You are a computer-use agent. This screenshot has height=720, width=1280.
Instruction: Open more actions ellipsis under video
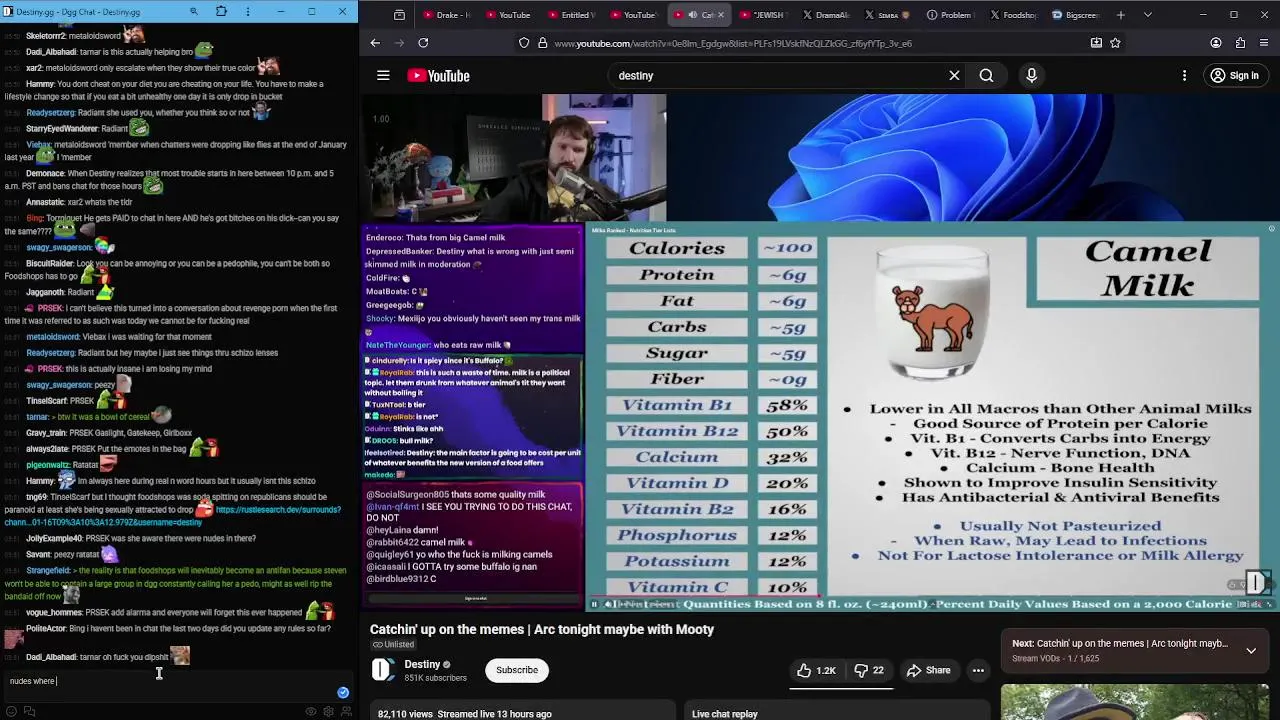tap(978, 670)
